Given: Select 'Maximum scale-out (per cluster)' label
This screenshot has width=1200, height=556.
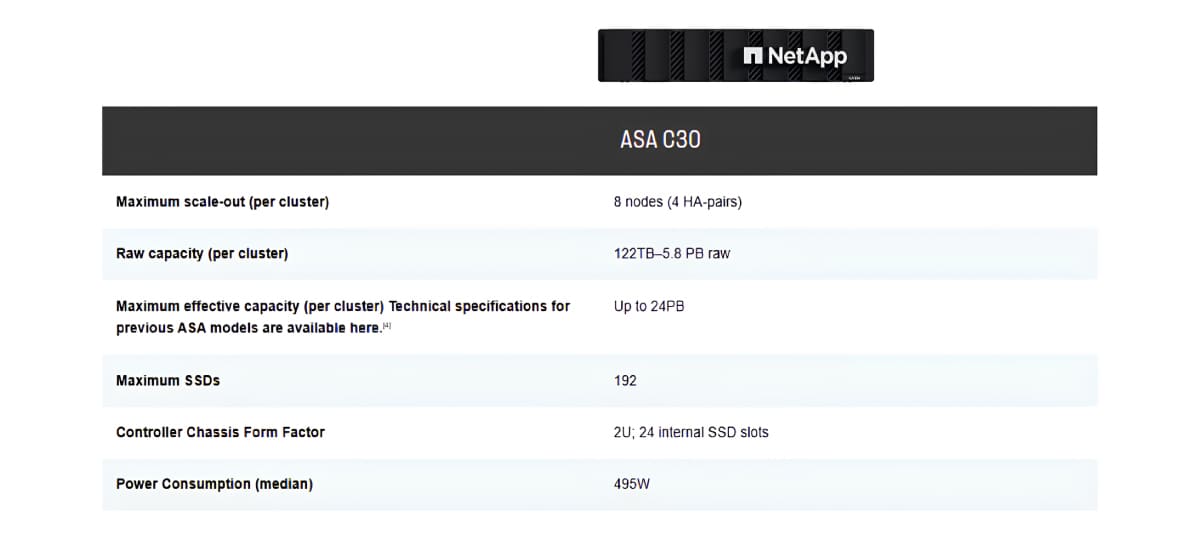Looking at the screenshot, I should (222, 202).
